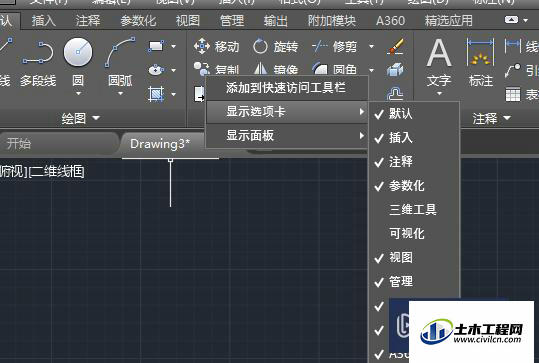Switch to the A360 ribbon tab
Viewport: 539px width, 363px height.
(390, 21)
